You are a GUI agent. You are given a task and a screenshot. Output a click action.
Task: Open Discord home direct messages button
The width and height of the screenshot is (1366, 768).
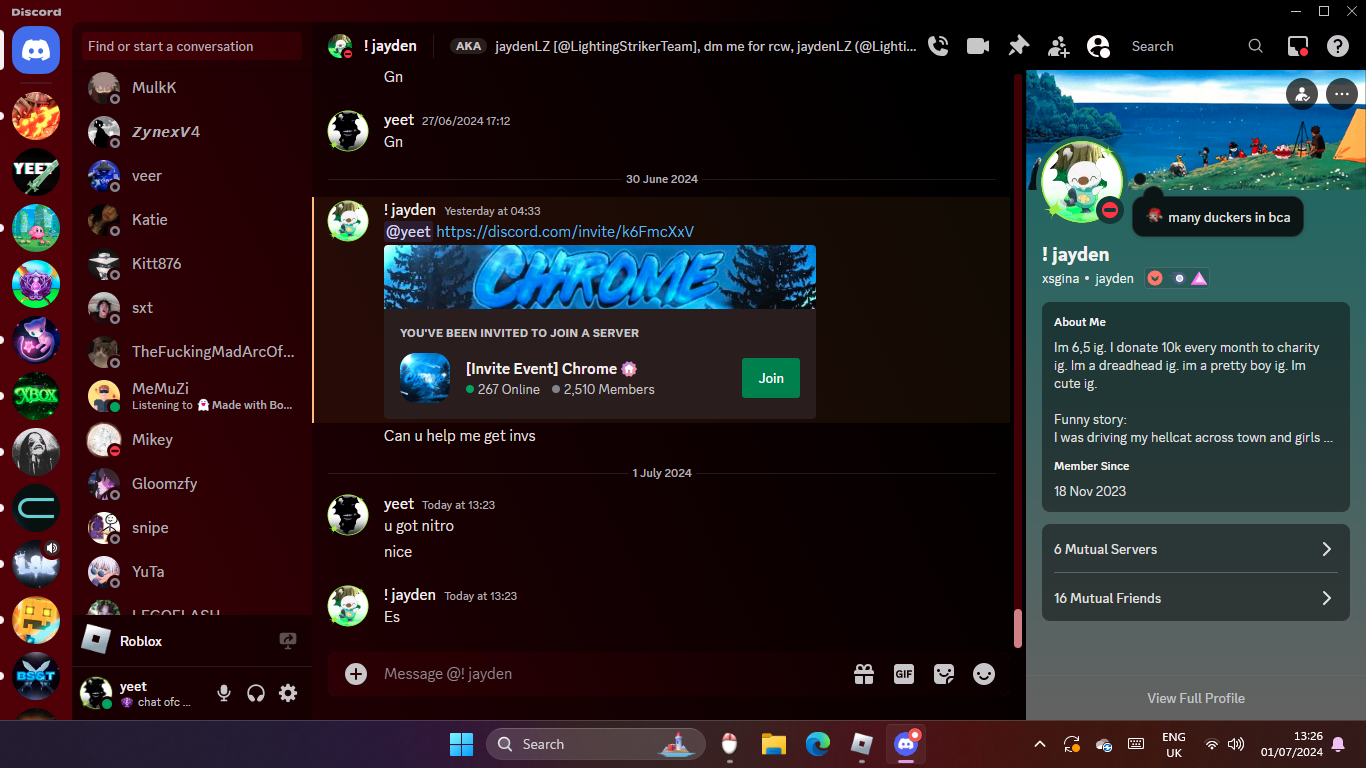(36, 48)
